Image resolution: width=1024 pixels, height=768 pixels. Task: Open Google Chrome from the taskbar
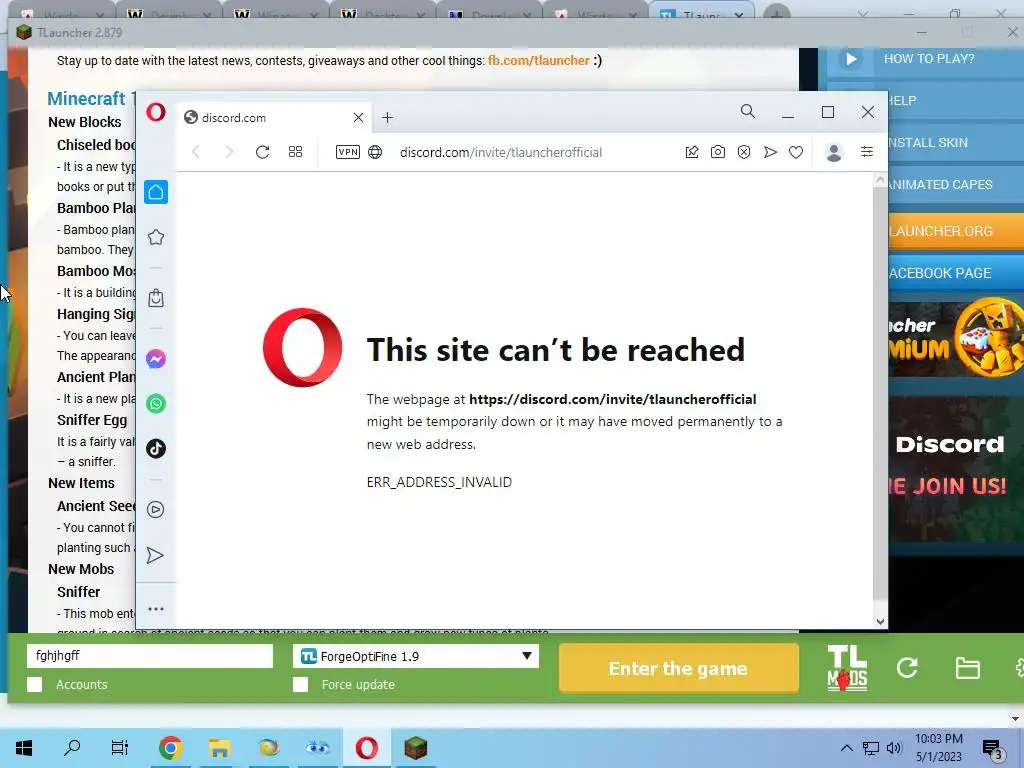(170, 747)
